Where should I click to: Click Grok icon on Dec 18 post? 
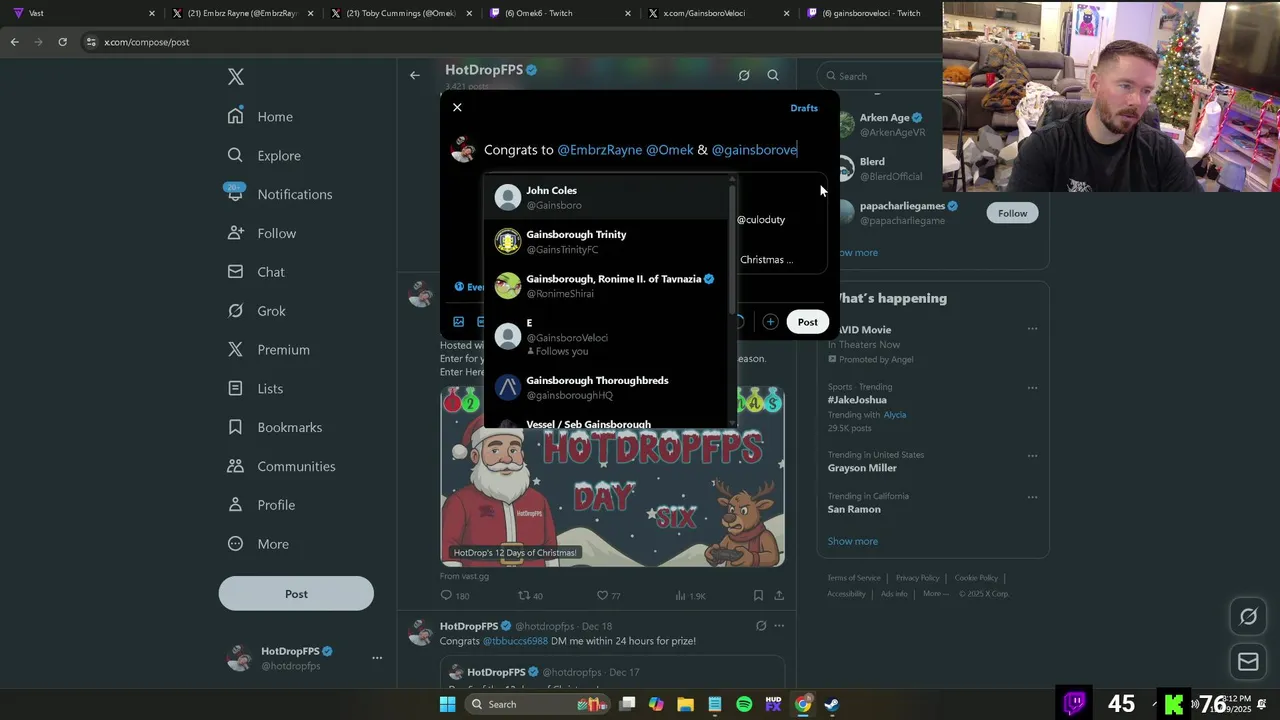click(x=761, y=626)
